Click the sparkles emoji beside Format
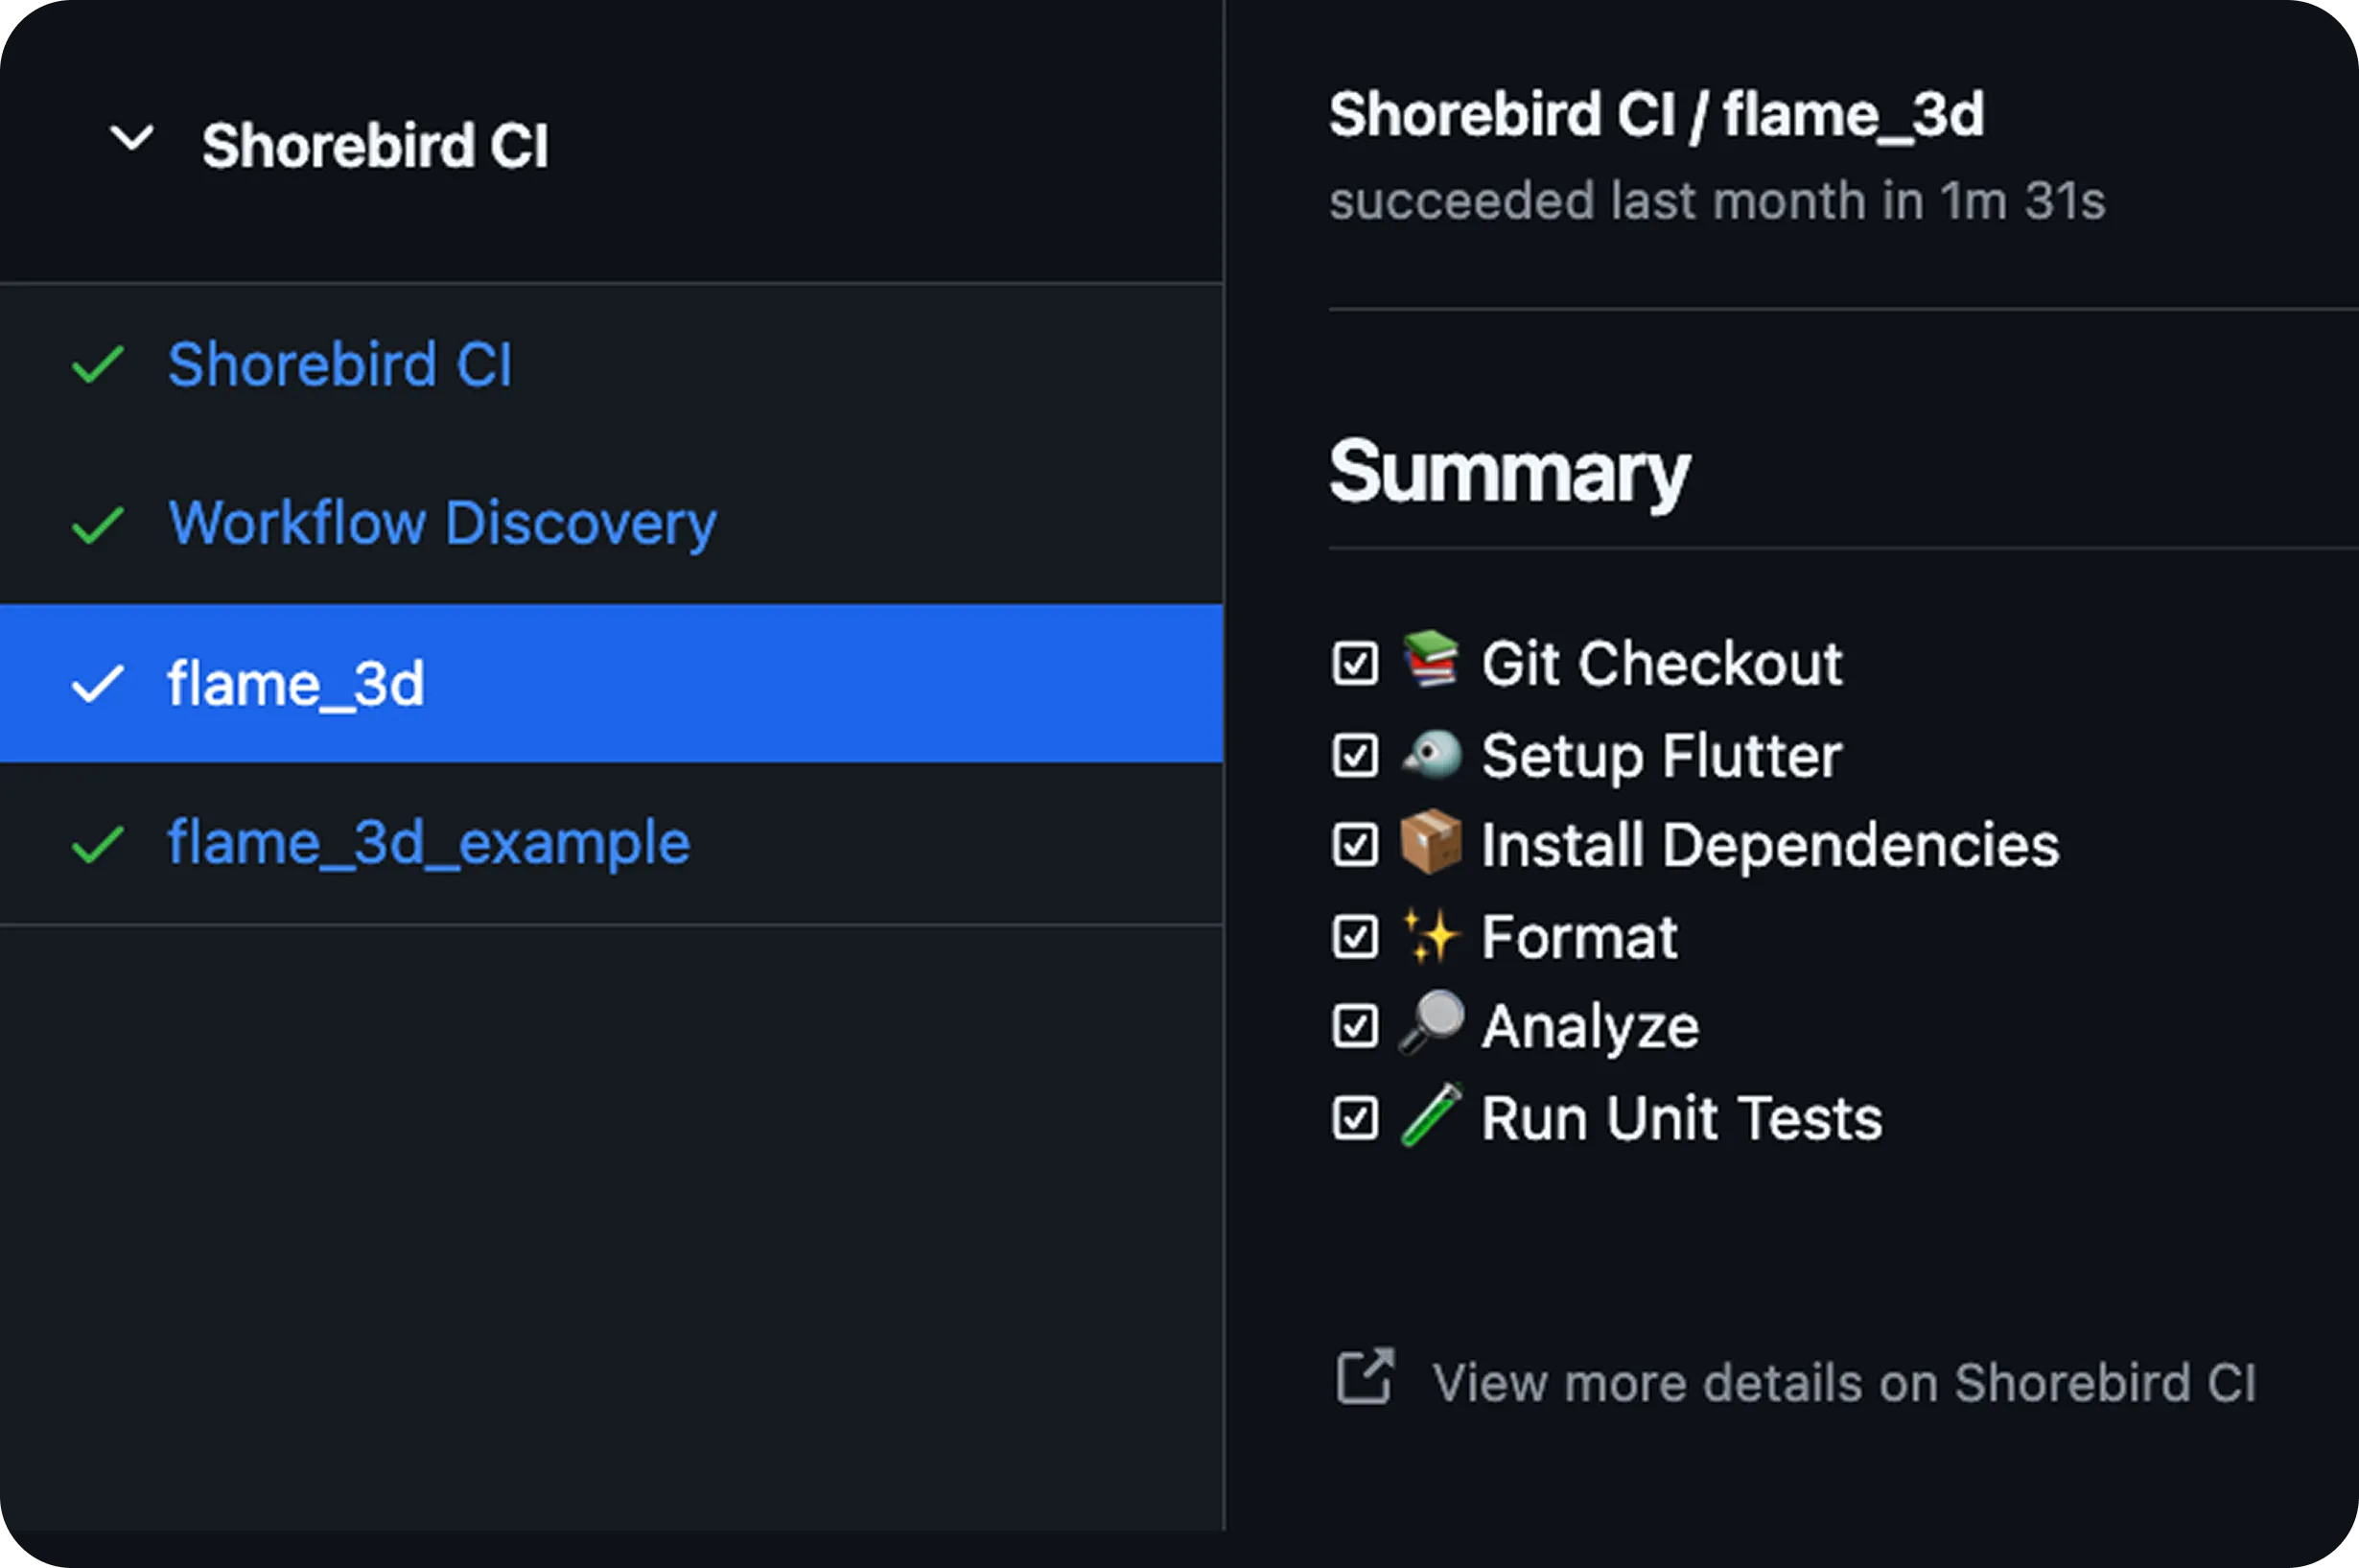 coord(1430,936)
